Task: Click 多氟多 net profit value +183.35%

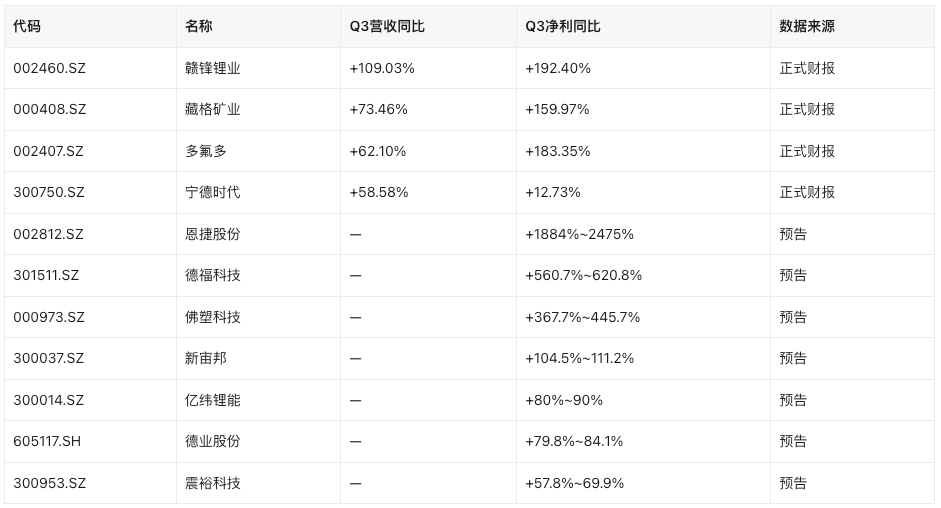Action: 558,151
